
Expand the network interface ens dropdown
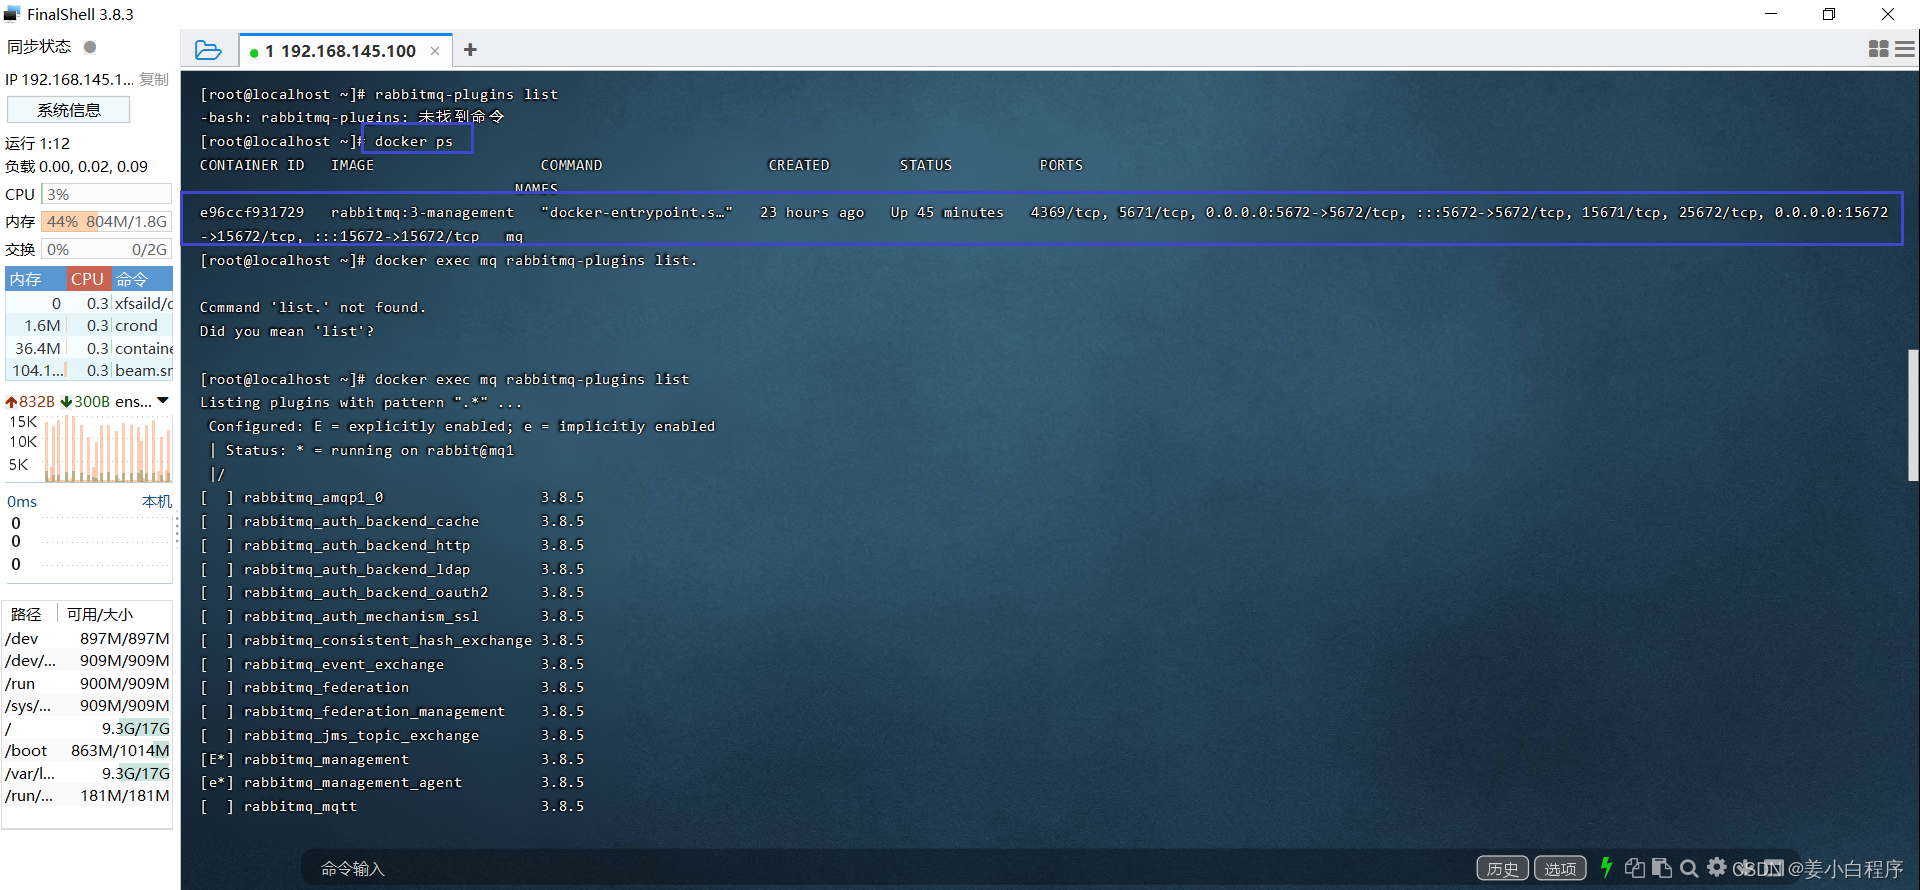163,401
